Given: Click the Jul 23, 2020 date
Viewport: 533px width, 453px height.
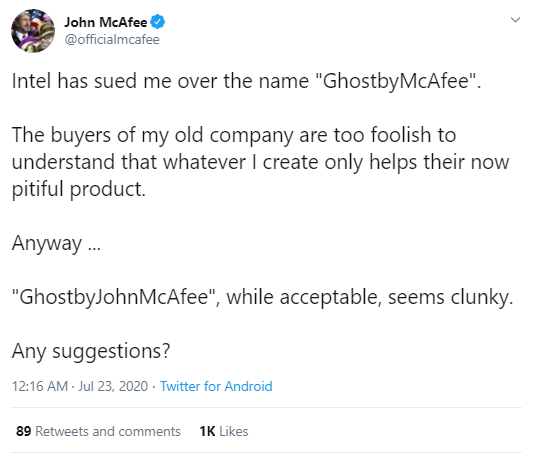Looking at the screenshot, I should (x=113, y=386).
